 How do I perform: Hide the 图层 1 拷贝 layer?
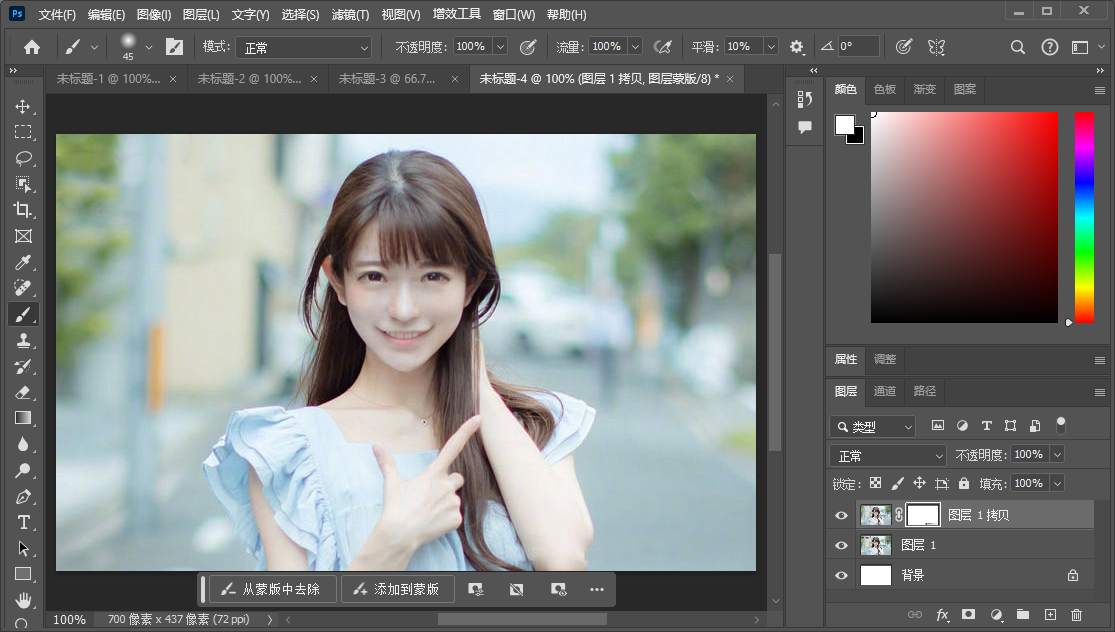(841, 516)
